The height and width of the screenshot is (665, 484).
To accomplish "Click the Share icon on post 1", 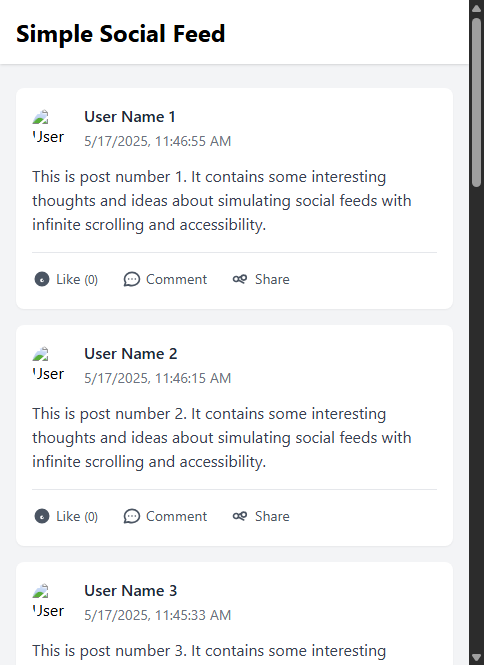I will [240, 279].
